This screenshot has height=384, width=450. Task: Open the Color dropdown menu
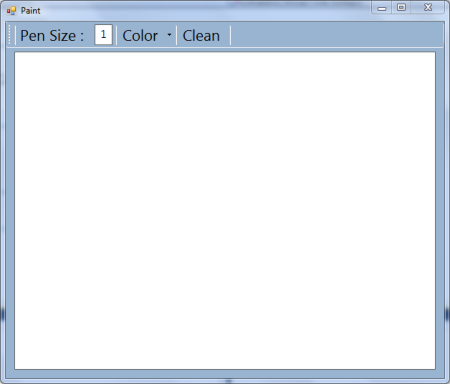pos(147,35)
